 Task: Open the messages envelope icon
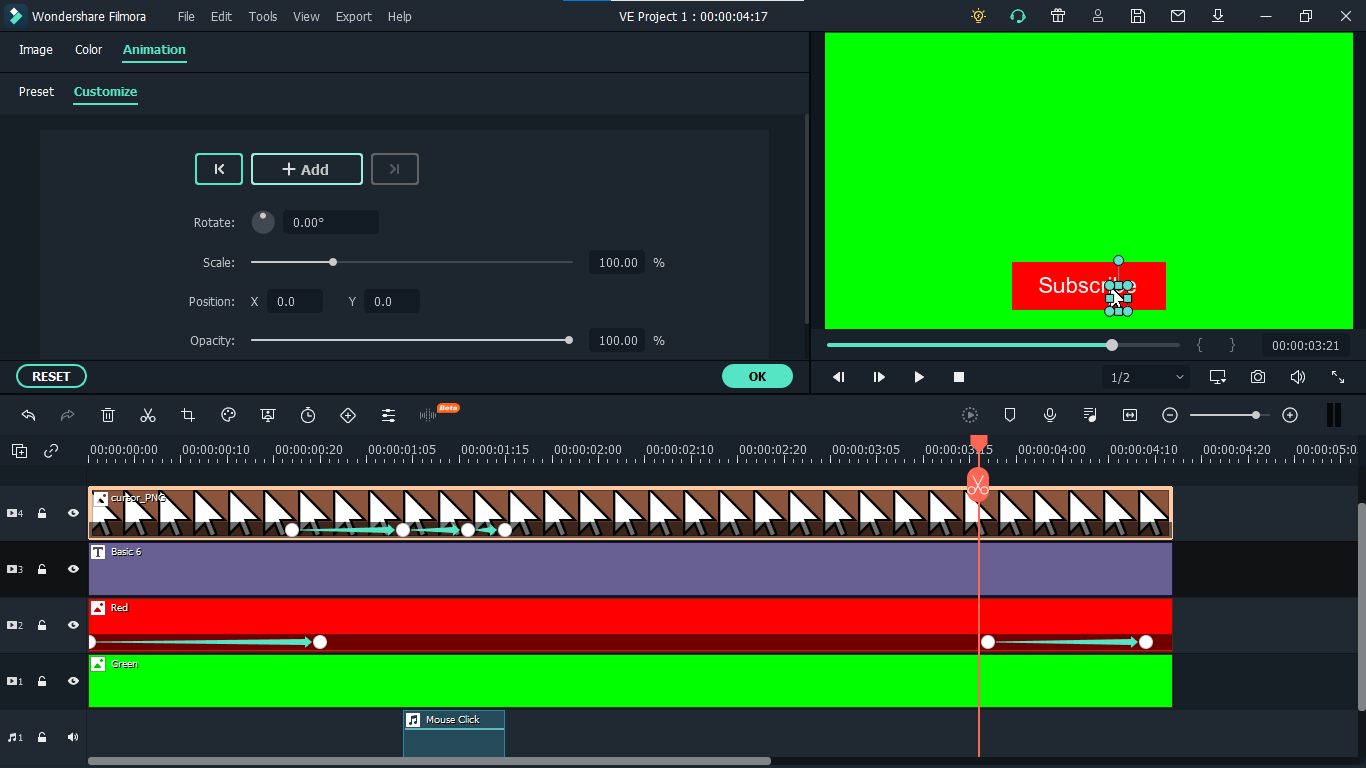[x=1178, y=16]
